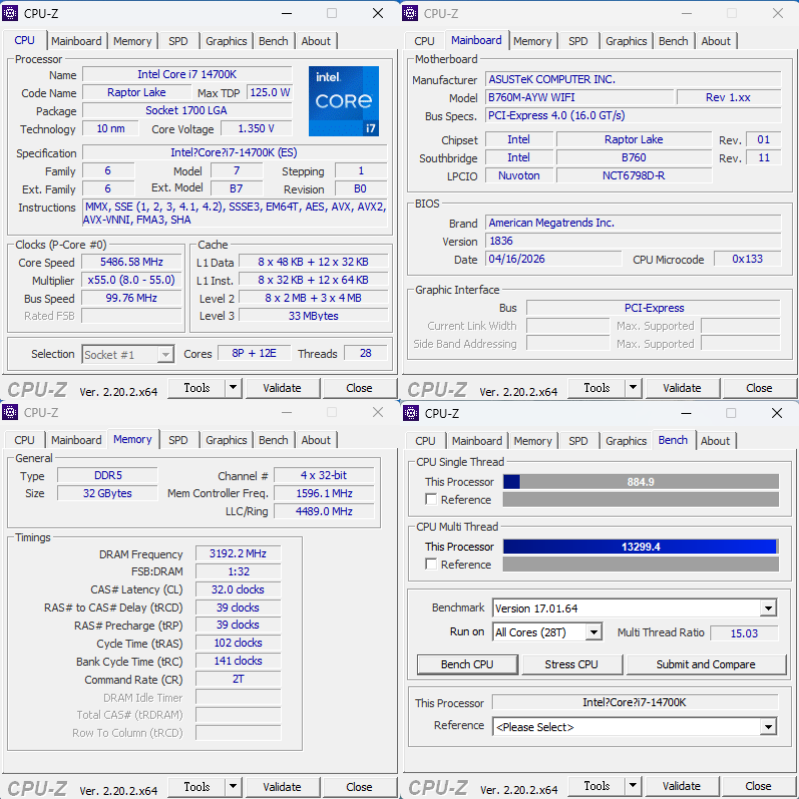Screen dimensions: 799x799
Task: Click CPU-Z app icon in top-left window title bar
Action: coord(10,13)
